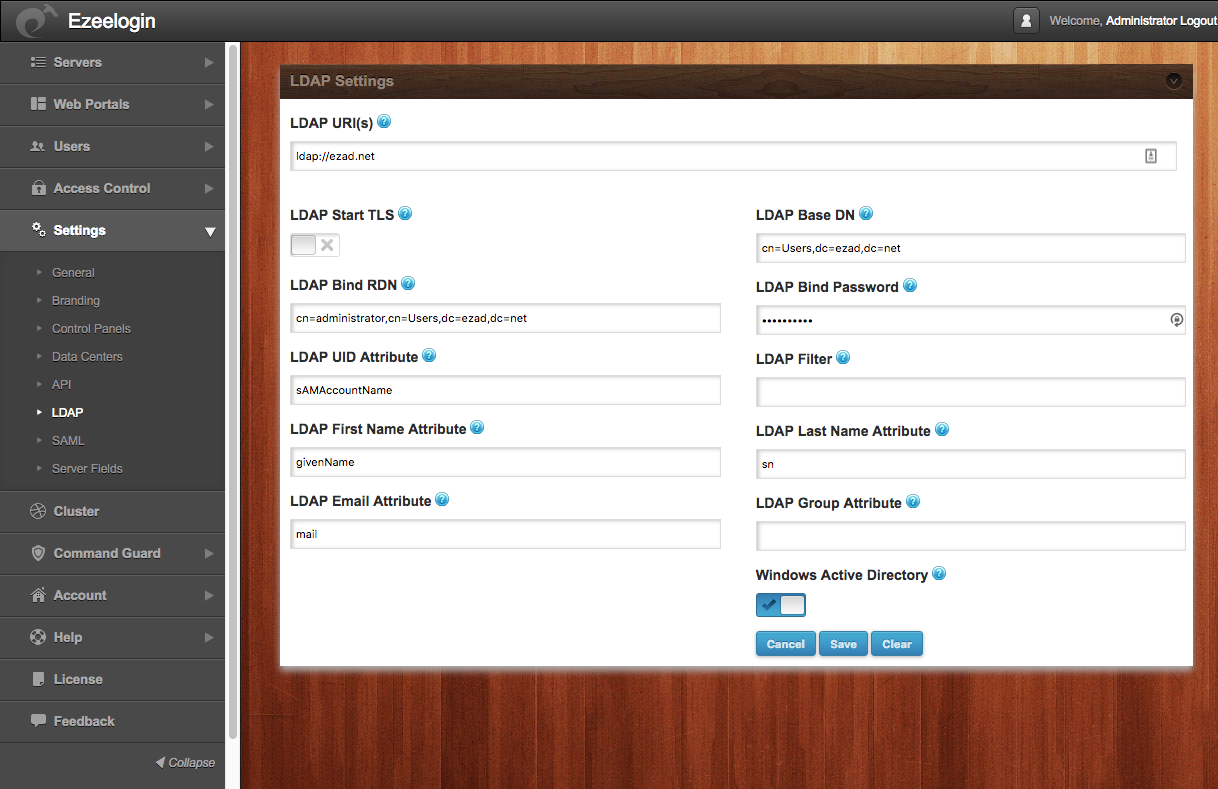Open help for LDAP Start TLS

point(405,214)
